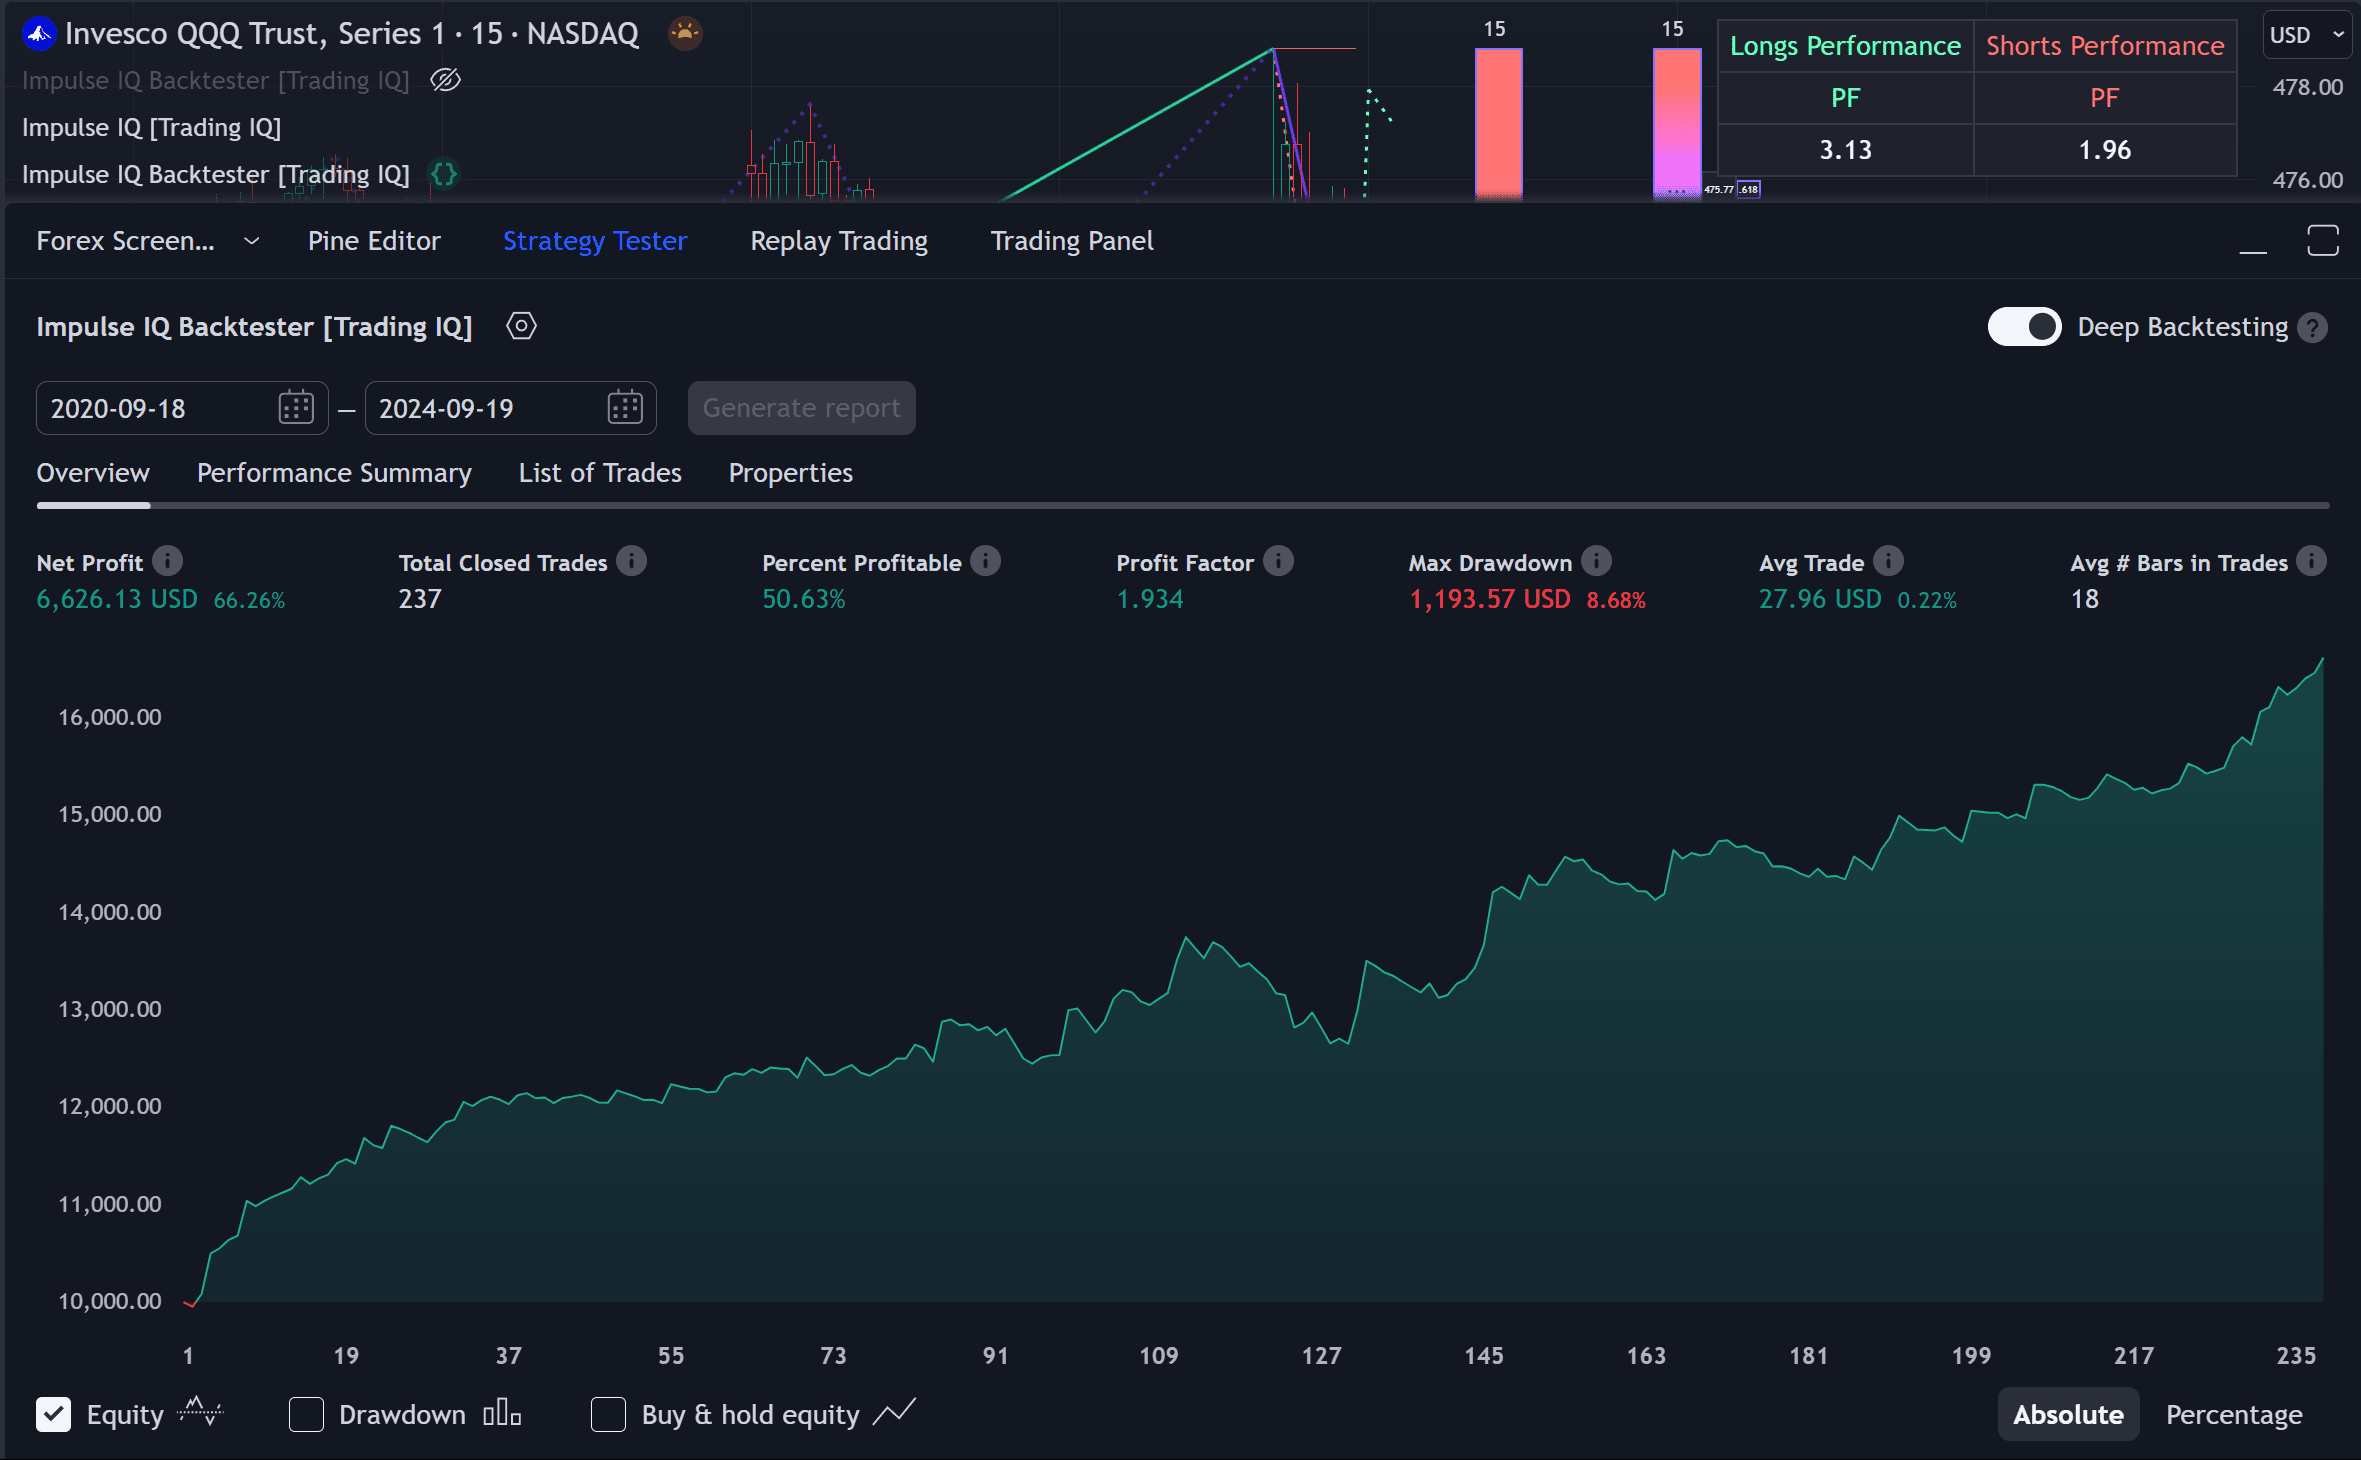
Task: Click the Generate report button
Action: [x=801, y=408]
